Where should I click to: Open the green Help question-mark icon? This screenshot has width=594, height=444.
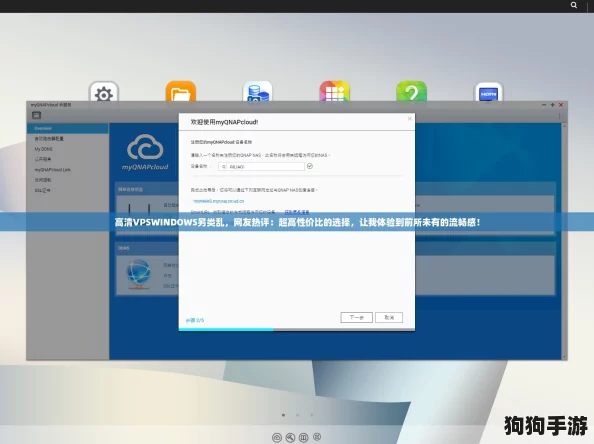coord(411,91)
